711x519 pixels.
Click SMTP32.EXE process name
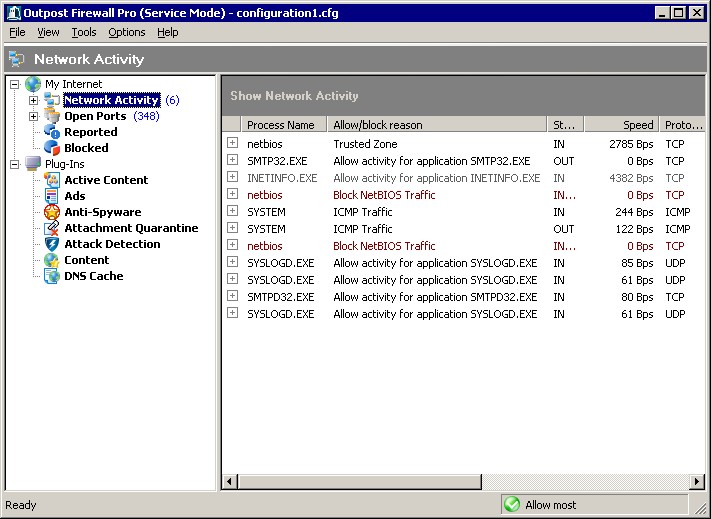(x=277, y=161)
